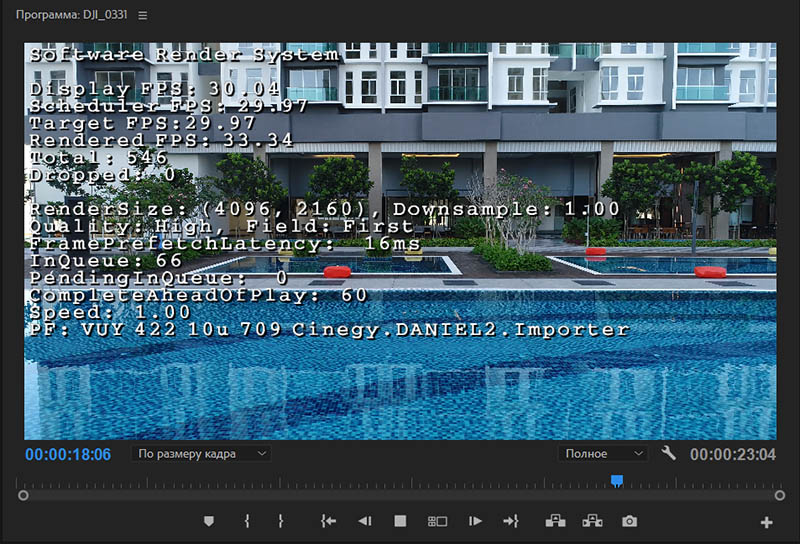Click the 'Scheduler FPS: 29.97' overlay text
The image size is (800, 544).
(168, 106)
